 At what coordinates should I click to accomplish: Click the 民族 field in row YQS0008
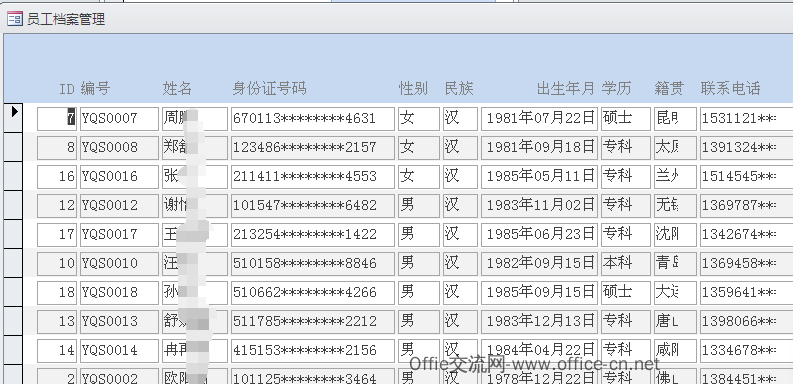pos(460,148)
